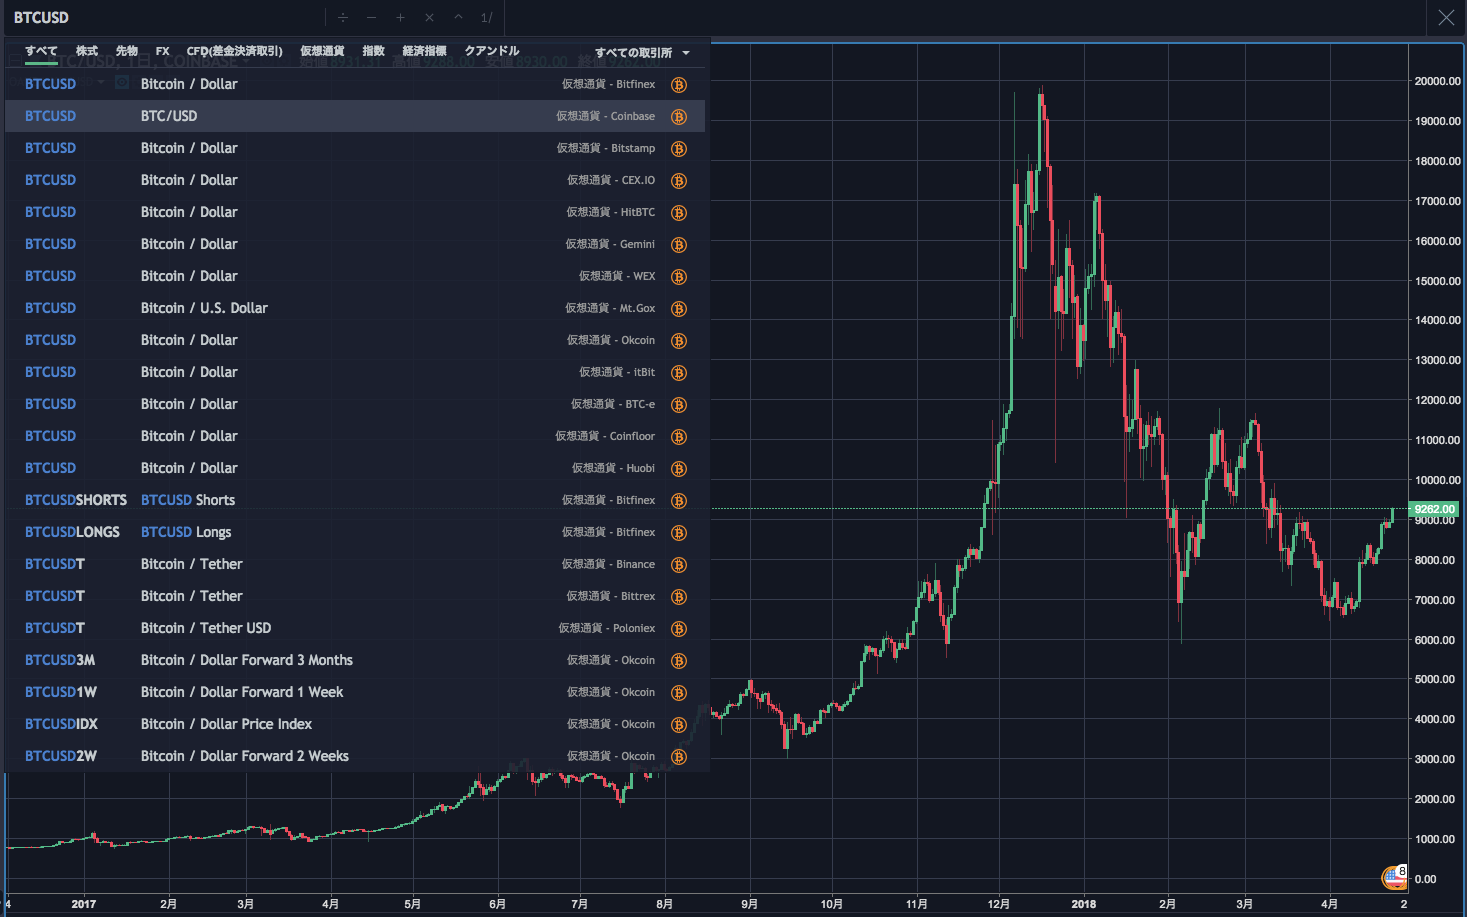The image size is (1467, 917).
Task: Select the すべて tab
Action: (x=41, y=51)
